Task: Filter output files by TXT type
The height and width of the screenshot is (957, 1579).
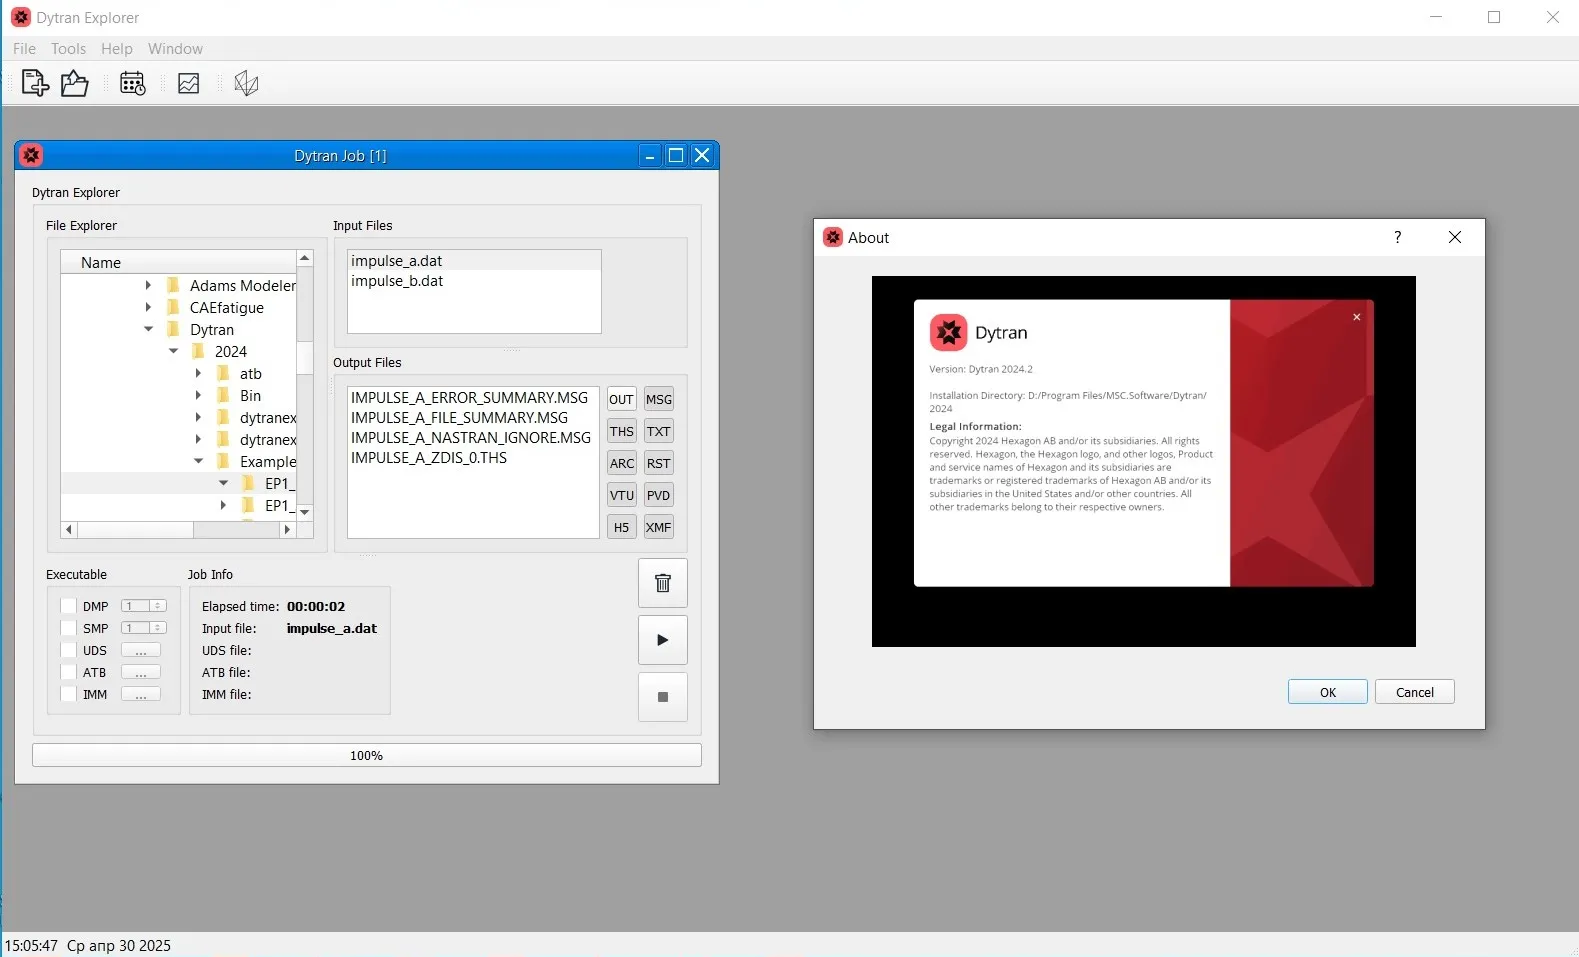Action: coord(659,431)
